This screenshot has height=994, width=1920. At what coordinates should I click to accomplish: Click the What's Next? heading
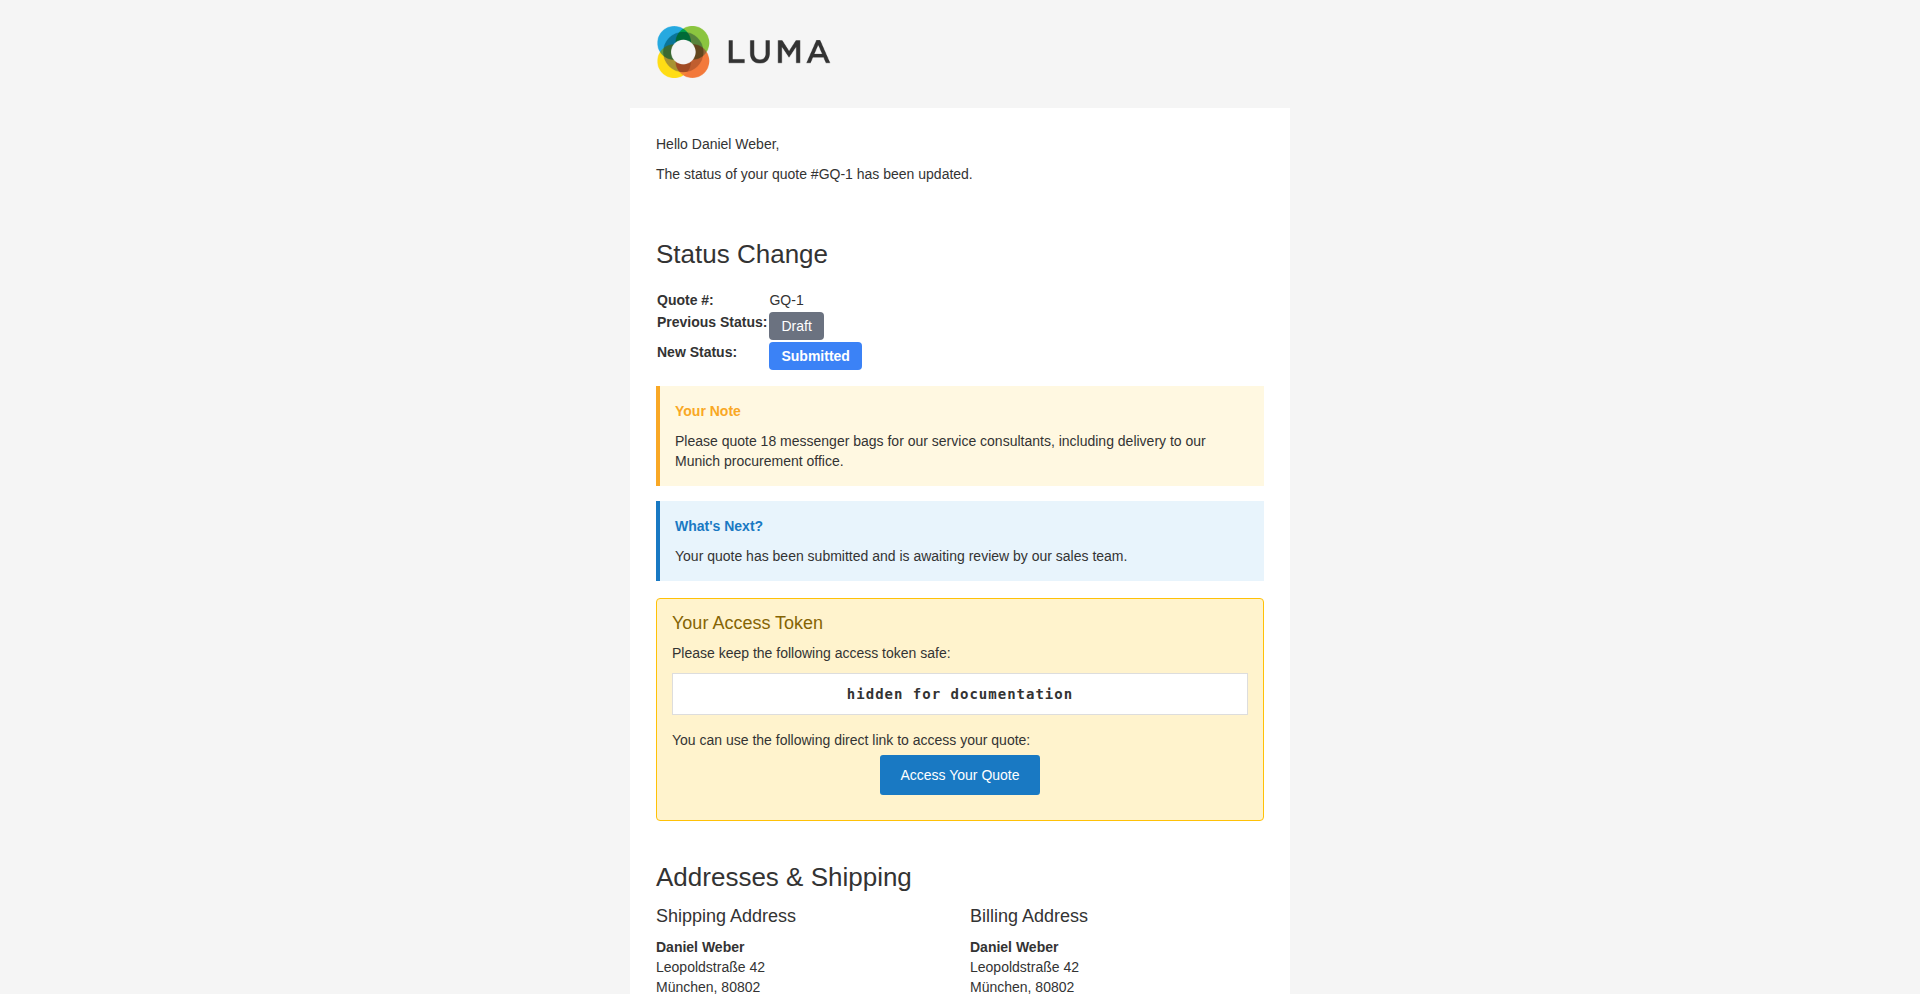[719, 526]
